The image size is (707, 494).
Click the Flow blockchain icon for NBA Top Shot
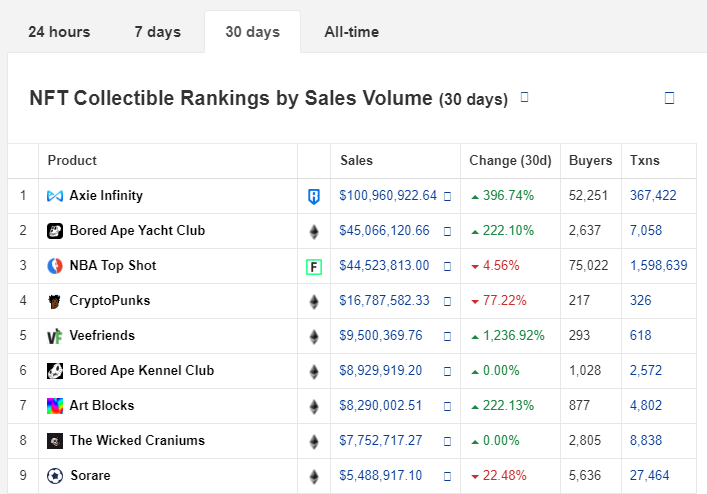pyautogui.click(x=314, y=267)
